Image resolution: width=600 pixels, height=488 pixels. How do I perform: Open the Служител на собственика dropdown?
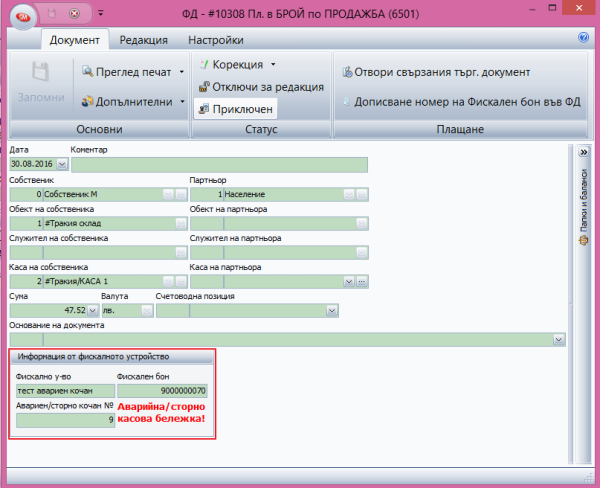[x=181, y=253]
